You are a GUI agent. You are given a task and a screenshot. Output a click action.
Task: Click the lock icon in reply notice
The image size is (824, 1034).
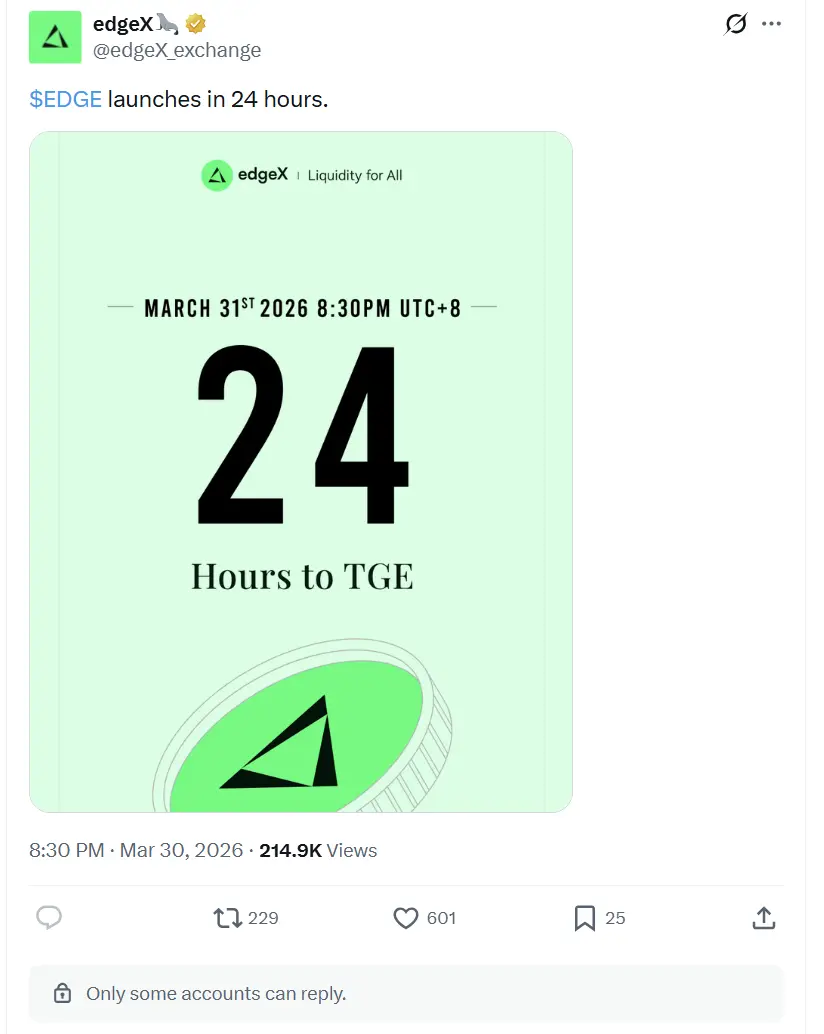[62, 993]
